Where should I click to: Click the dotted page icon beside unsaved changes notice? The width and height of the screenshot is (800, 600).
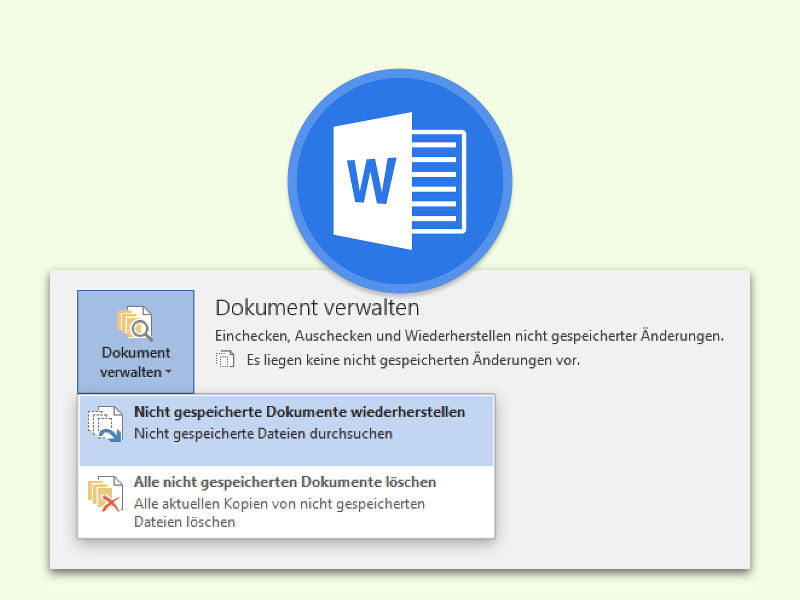[x=225, y=360]
